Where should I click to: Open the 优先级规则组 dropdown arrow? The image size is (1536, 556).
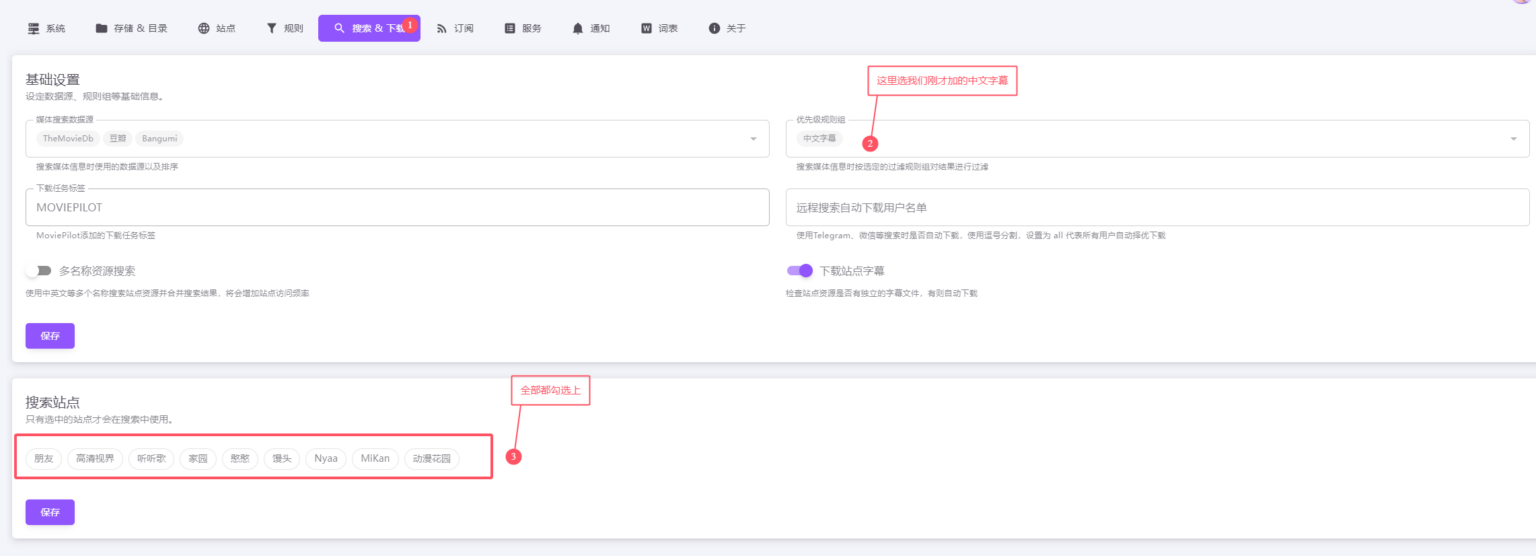(1513, 139)
